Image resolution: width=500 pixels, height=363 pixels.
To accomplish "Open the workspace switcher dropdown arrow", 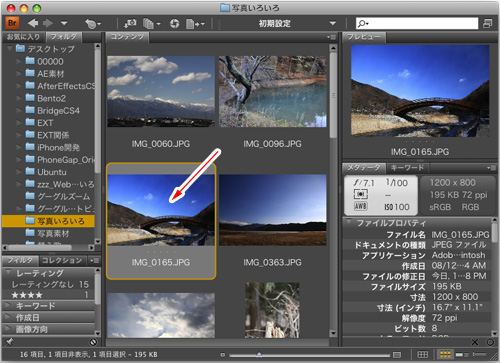I will click(x=332, y=24).
